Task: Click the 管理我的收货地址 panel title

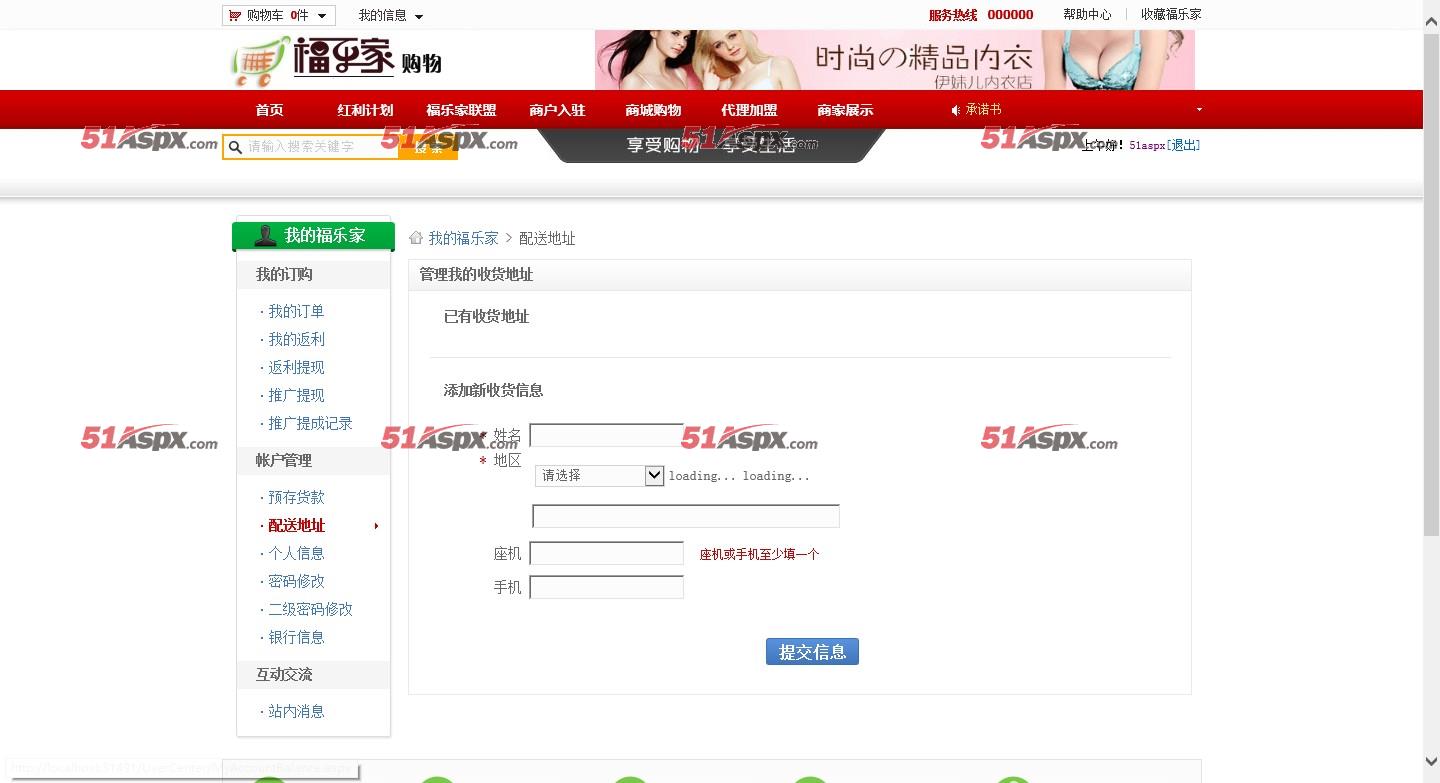Action: coord(476,274)
